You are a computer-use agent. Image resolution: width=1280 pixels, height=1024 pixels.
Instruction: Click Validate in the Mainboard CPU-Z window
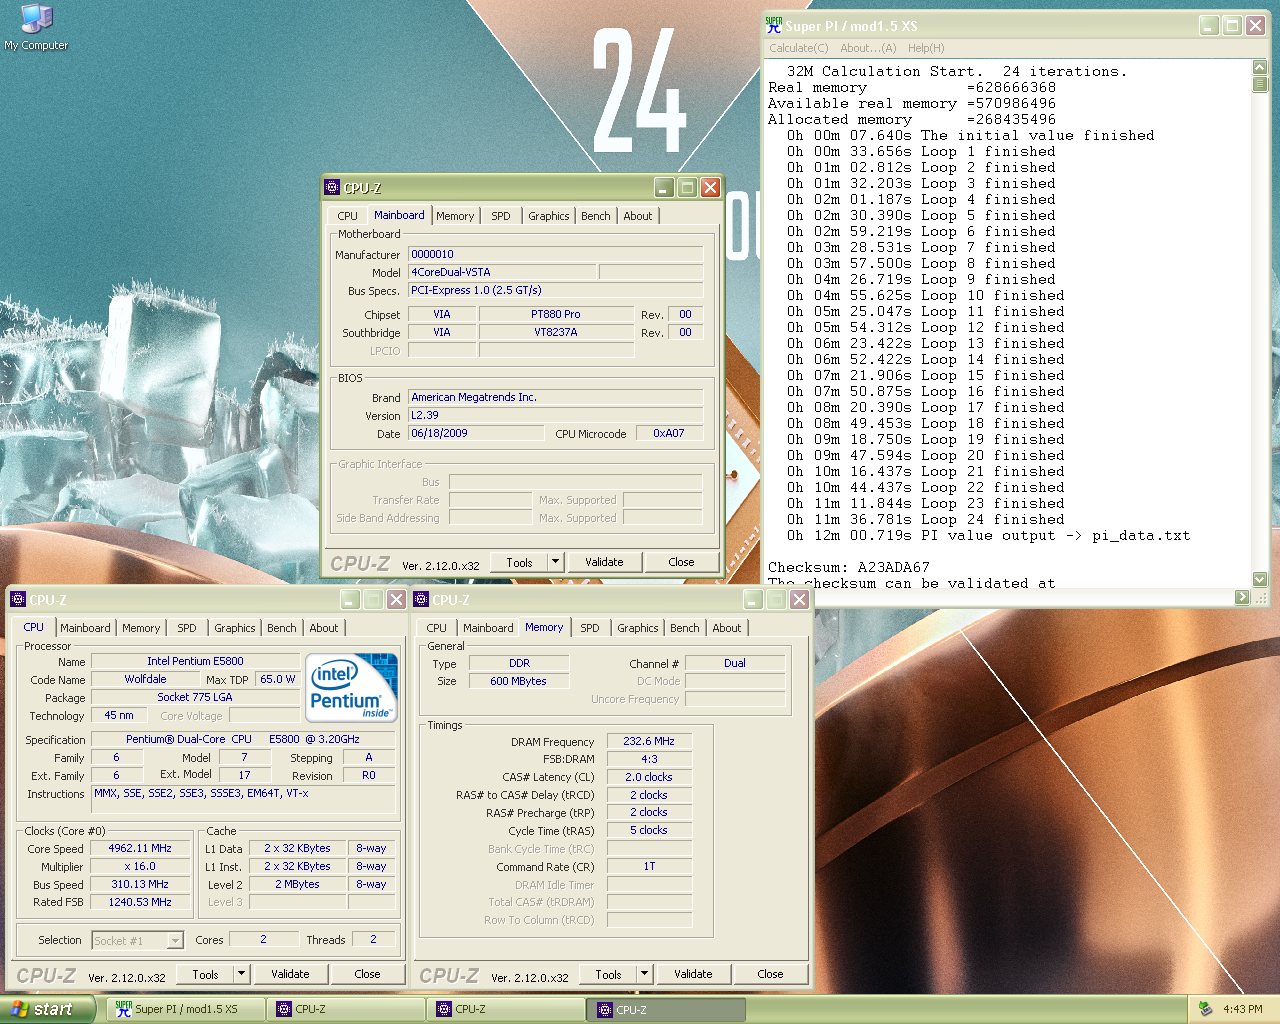click(x=604, y=562)
